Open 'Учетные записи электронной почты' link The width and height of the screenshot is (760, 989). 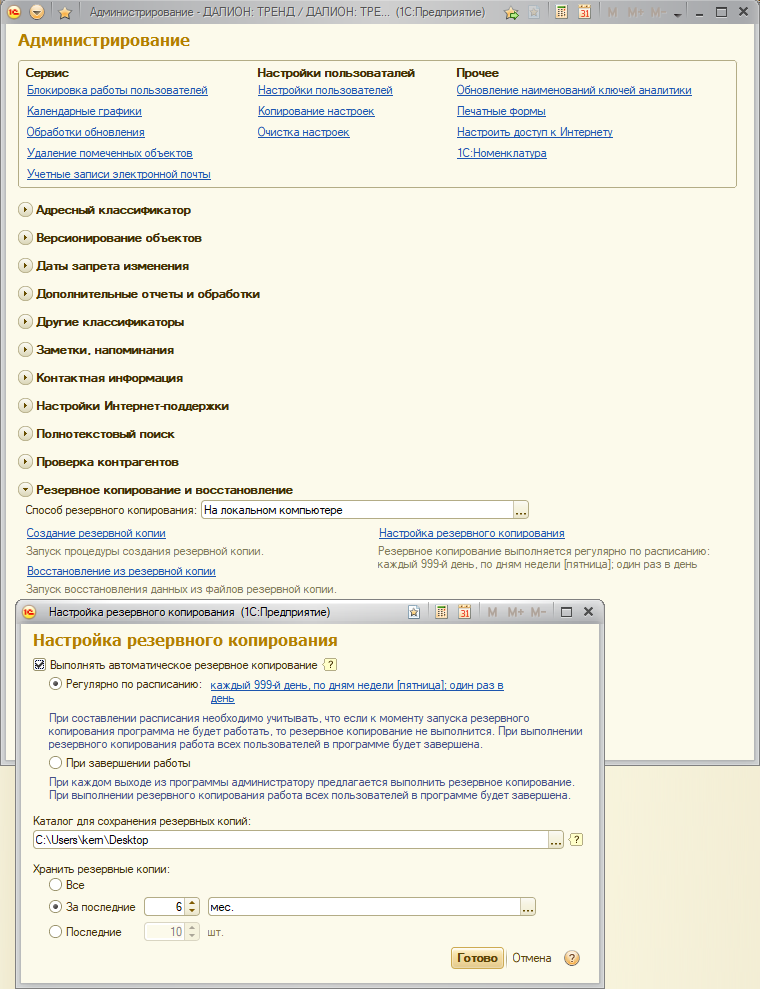119,174
